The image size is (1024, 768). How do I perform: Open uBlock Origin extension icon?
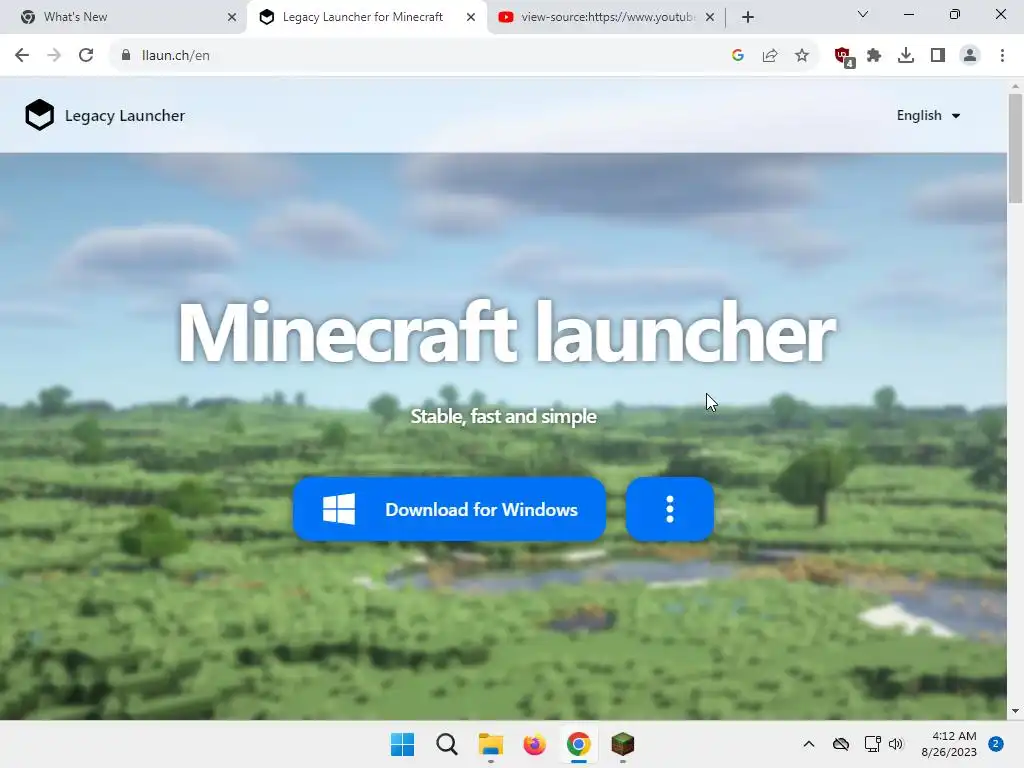click(844, 56)
